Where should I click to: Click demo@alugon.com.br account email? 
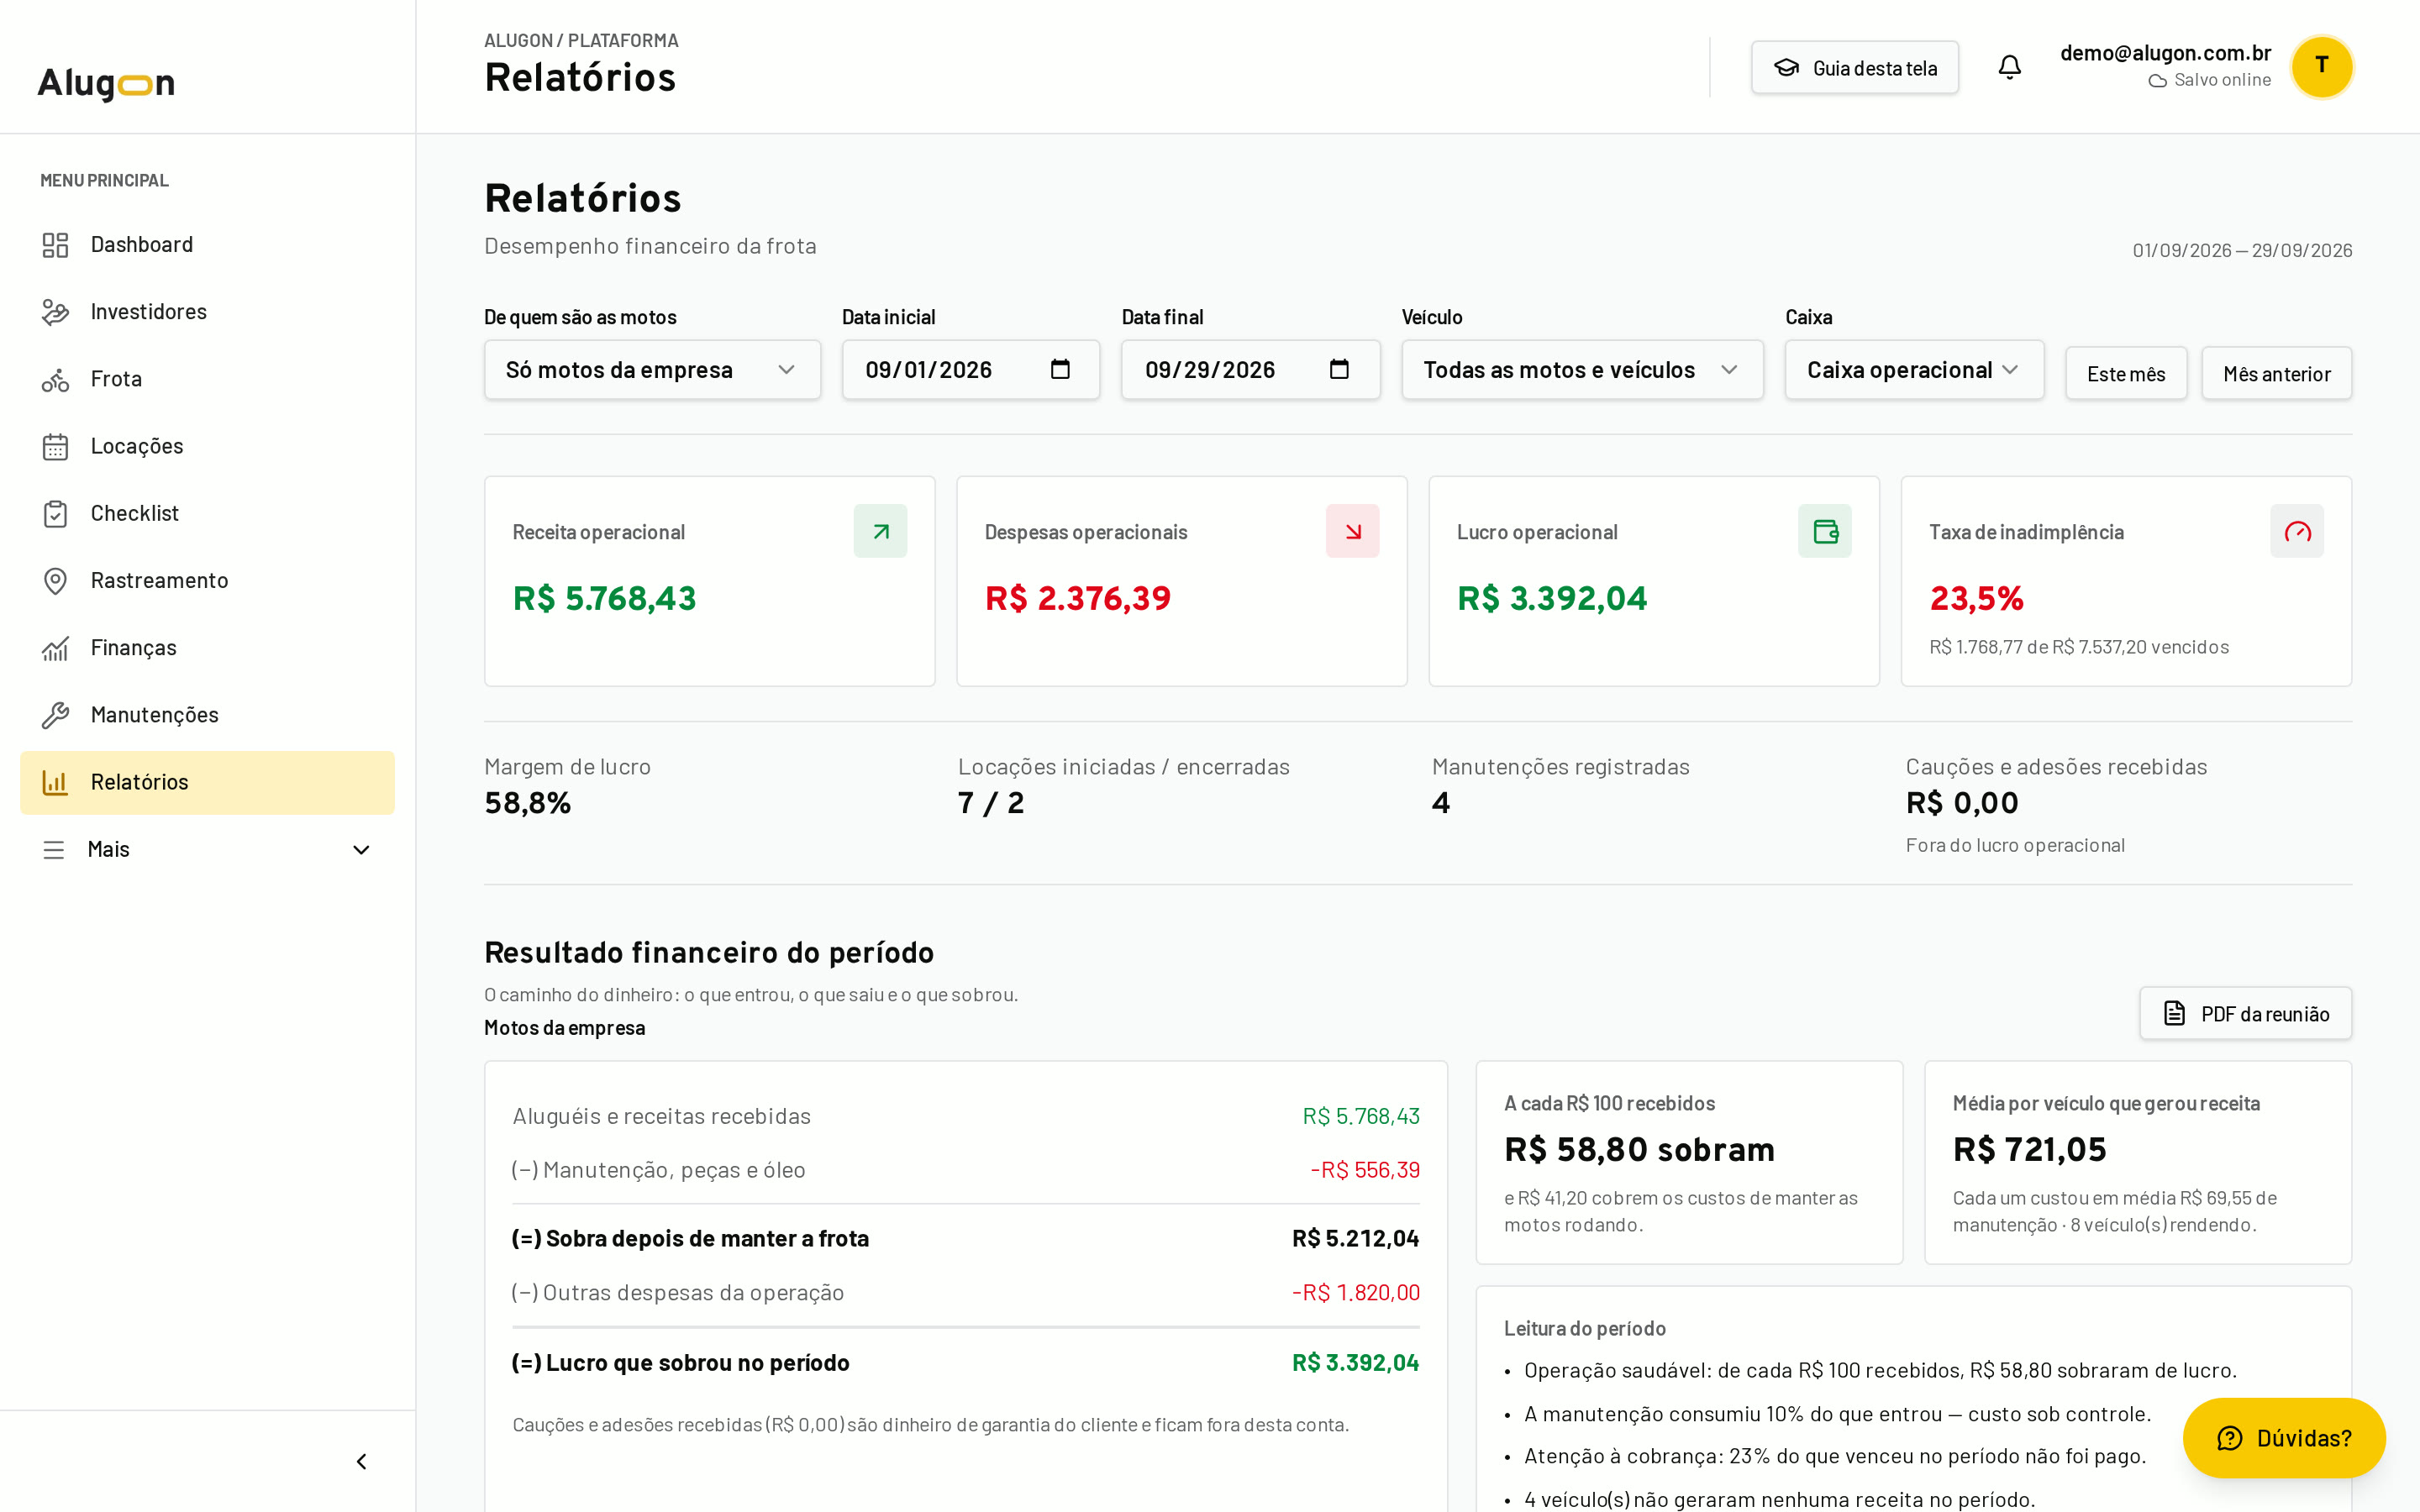pyautogui.click(x=2165, y=53)
